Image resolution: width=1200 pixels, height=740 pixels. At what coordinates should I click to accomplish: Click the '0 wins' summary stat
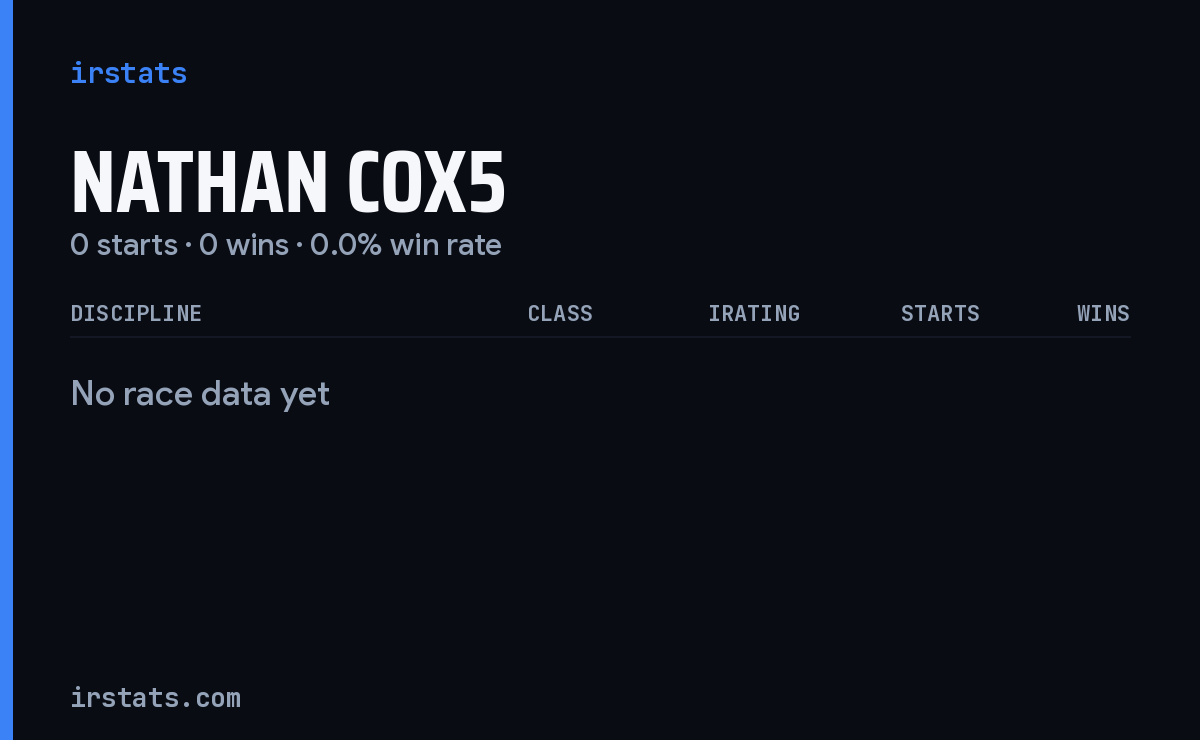244,245
